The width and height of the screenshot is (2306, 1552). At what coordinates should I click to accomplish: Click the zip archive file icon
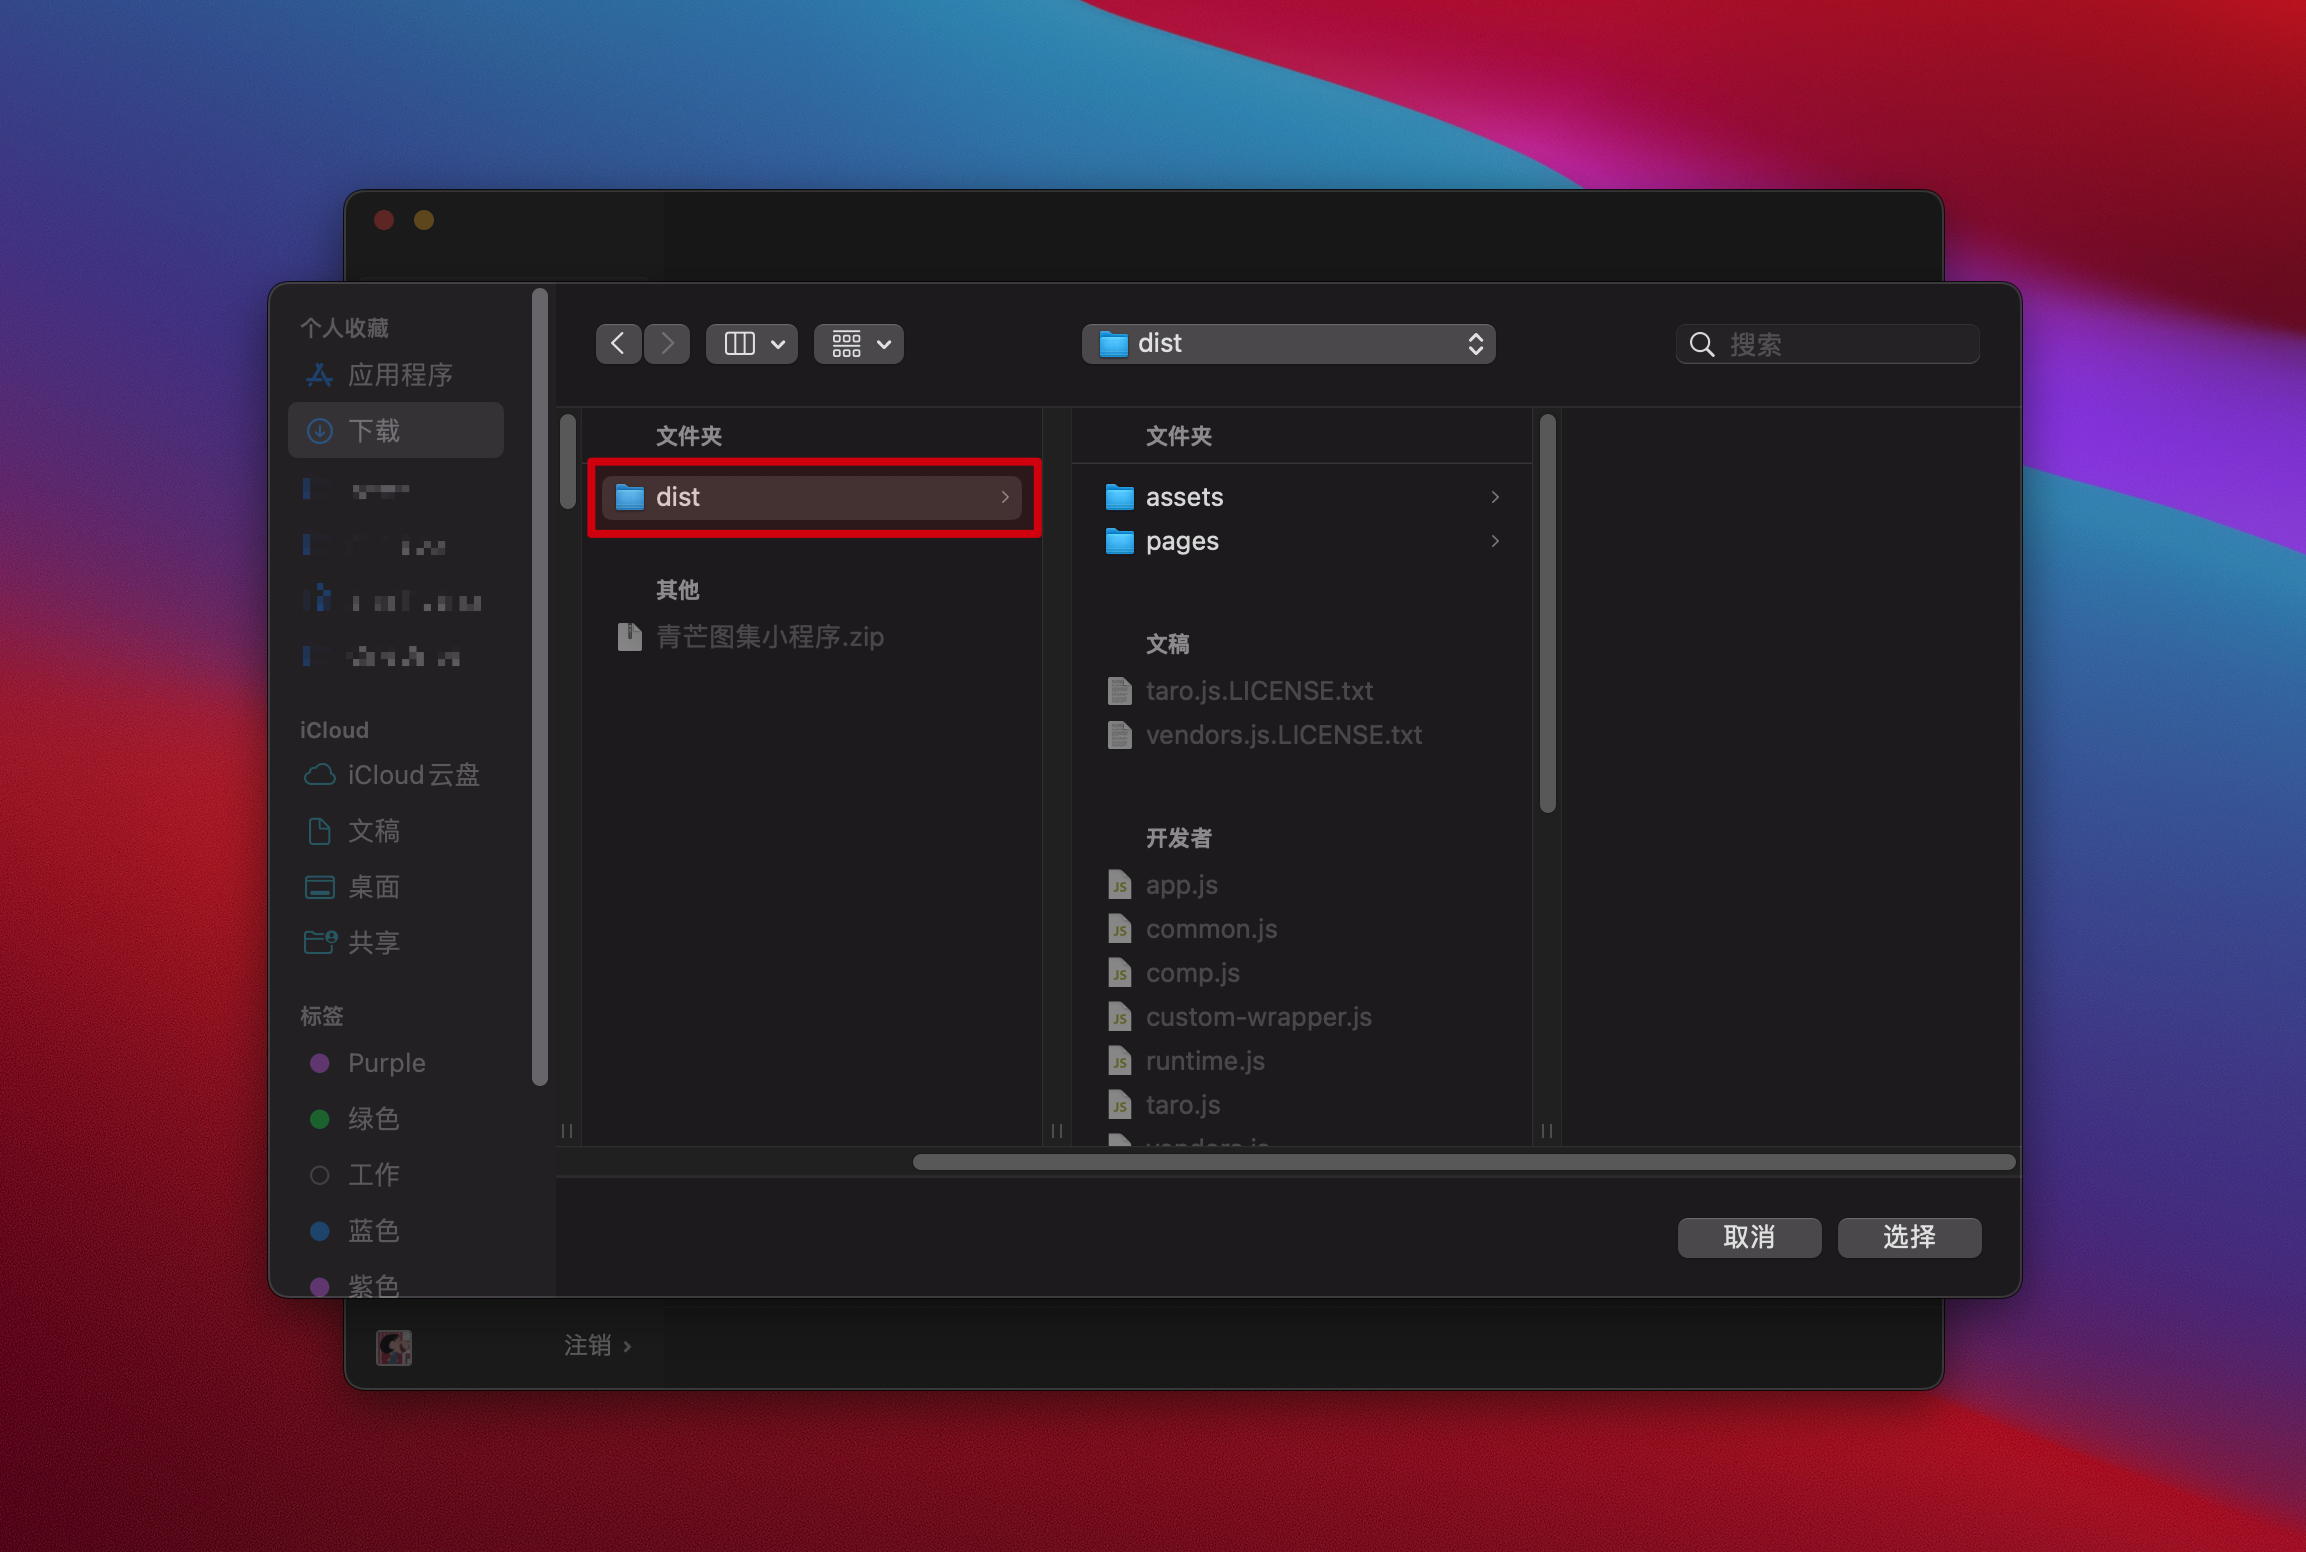pyautogui.click(x=629, y=637)
